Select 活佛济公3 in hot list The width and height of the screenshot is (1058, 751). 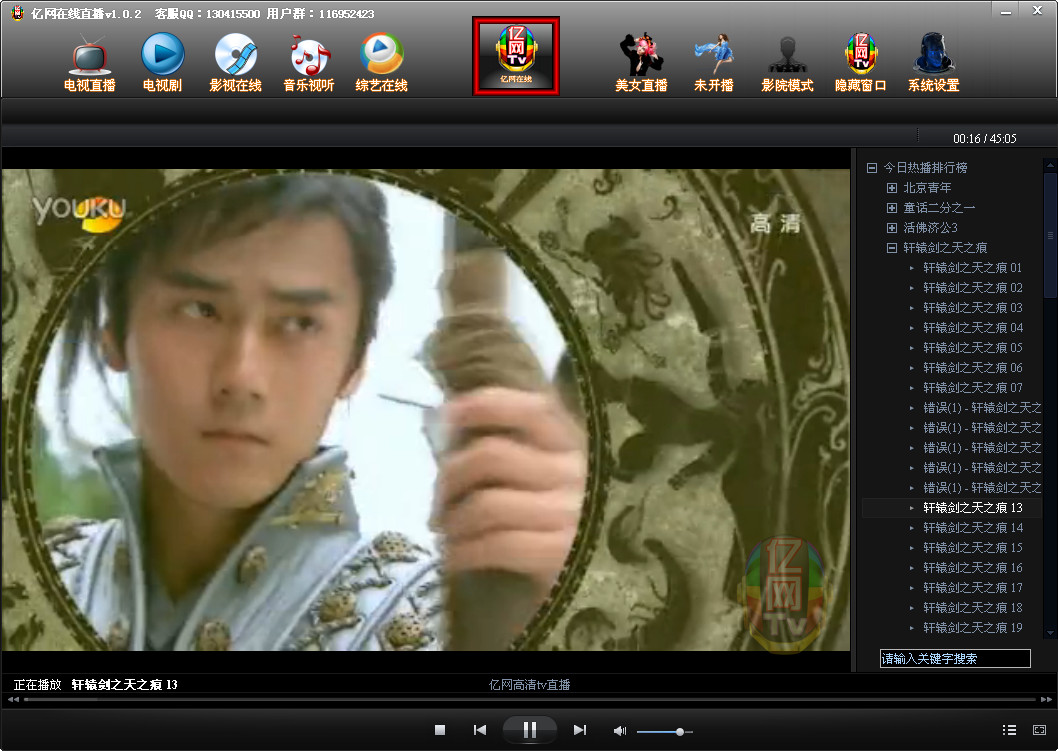pos(930,228)
